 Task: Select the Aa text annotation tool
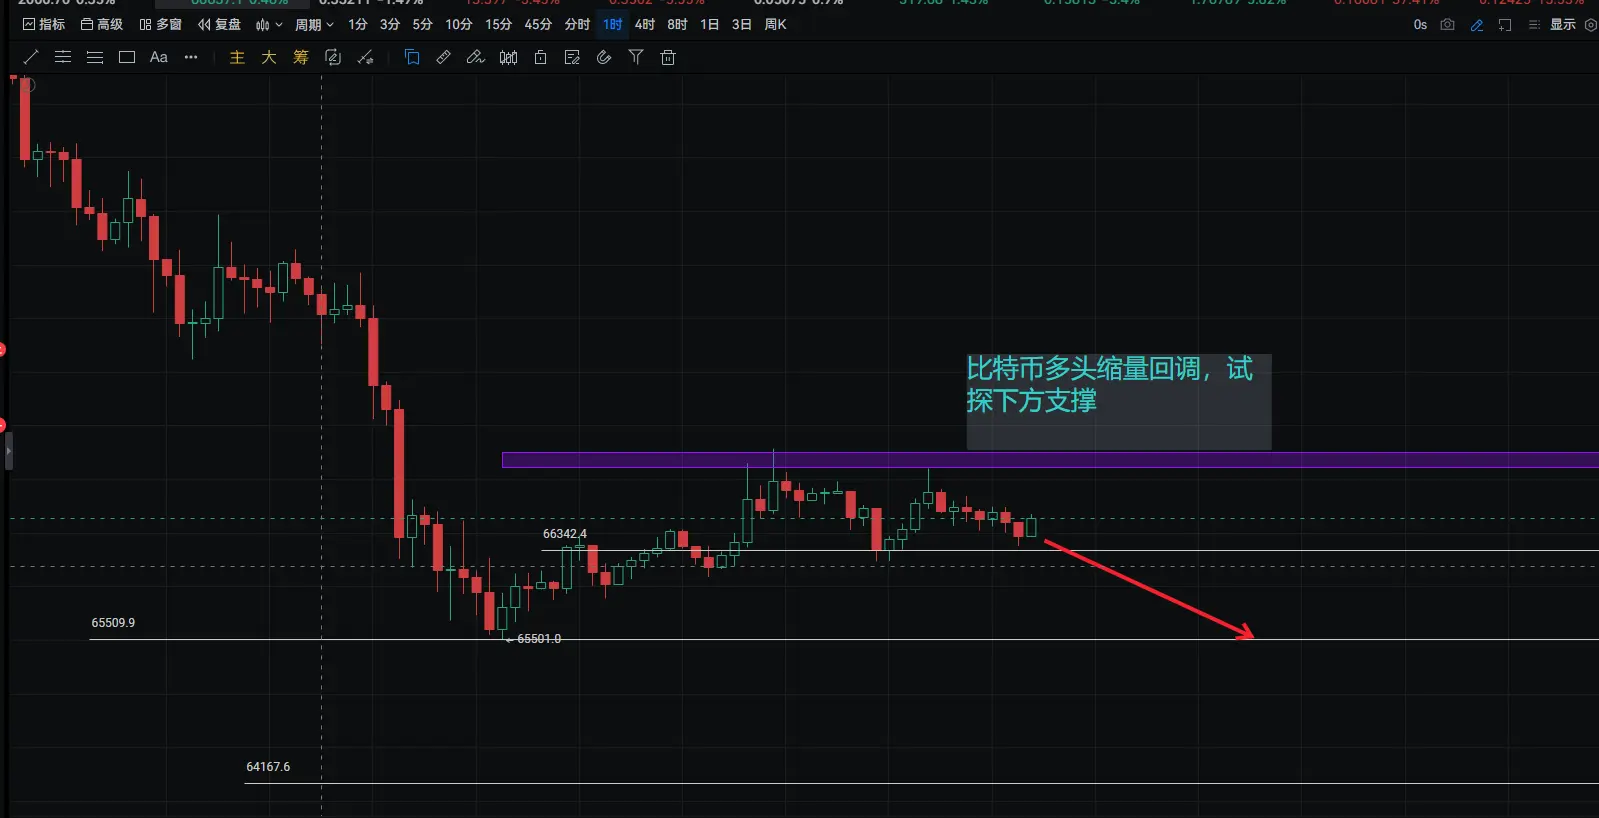point(159,57)
